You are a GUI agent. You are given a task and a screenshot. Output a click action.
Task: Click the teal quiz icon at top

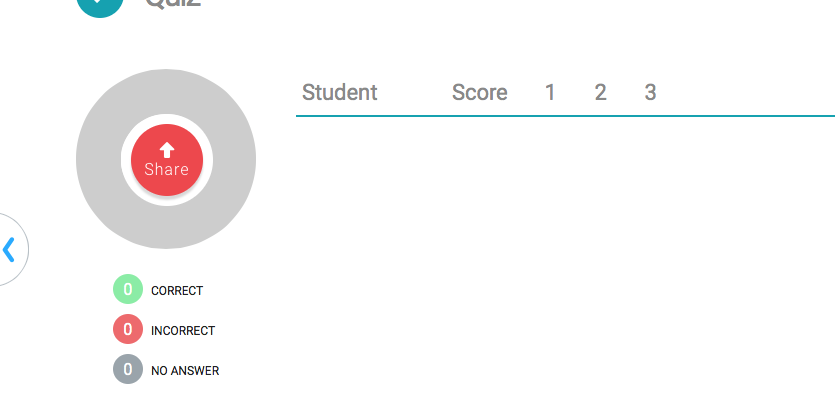(100, 6)
